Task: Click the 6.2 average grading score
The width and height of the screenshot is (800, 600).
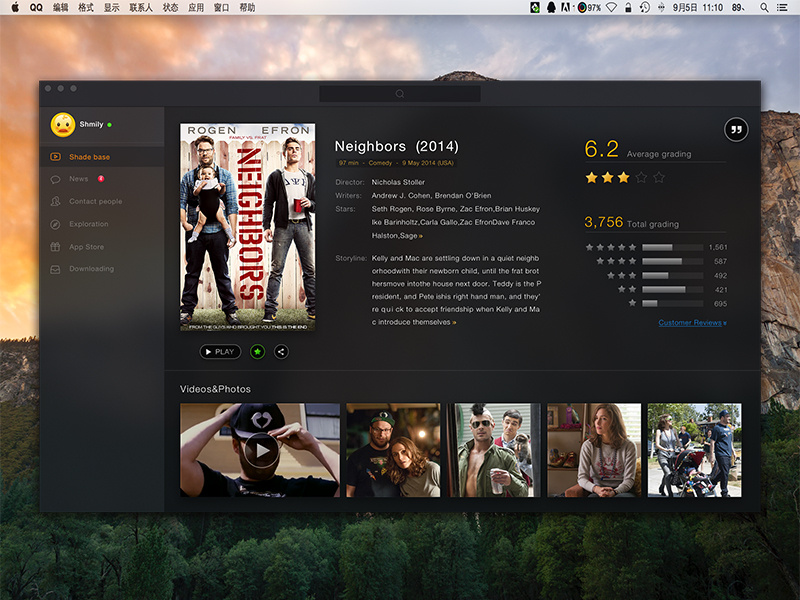Action: [602, 149]
